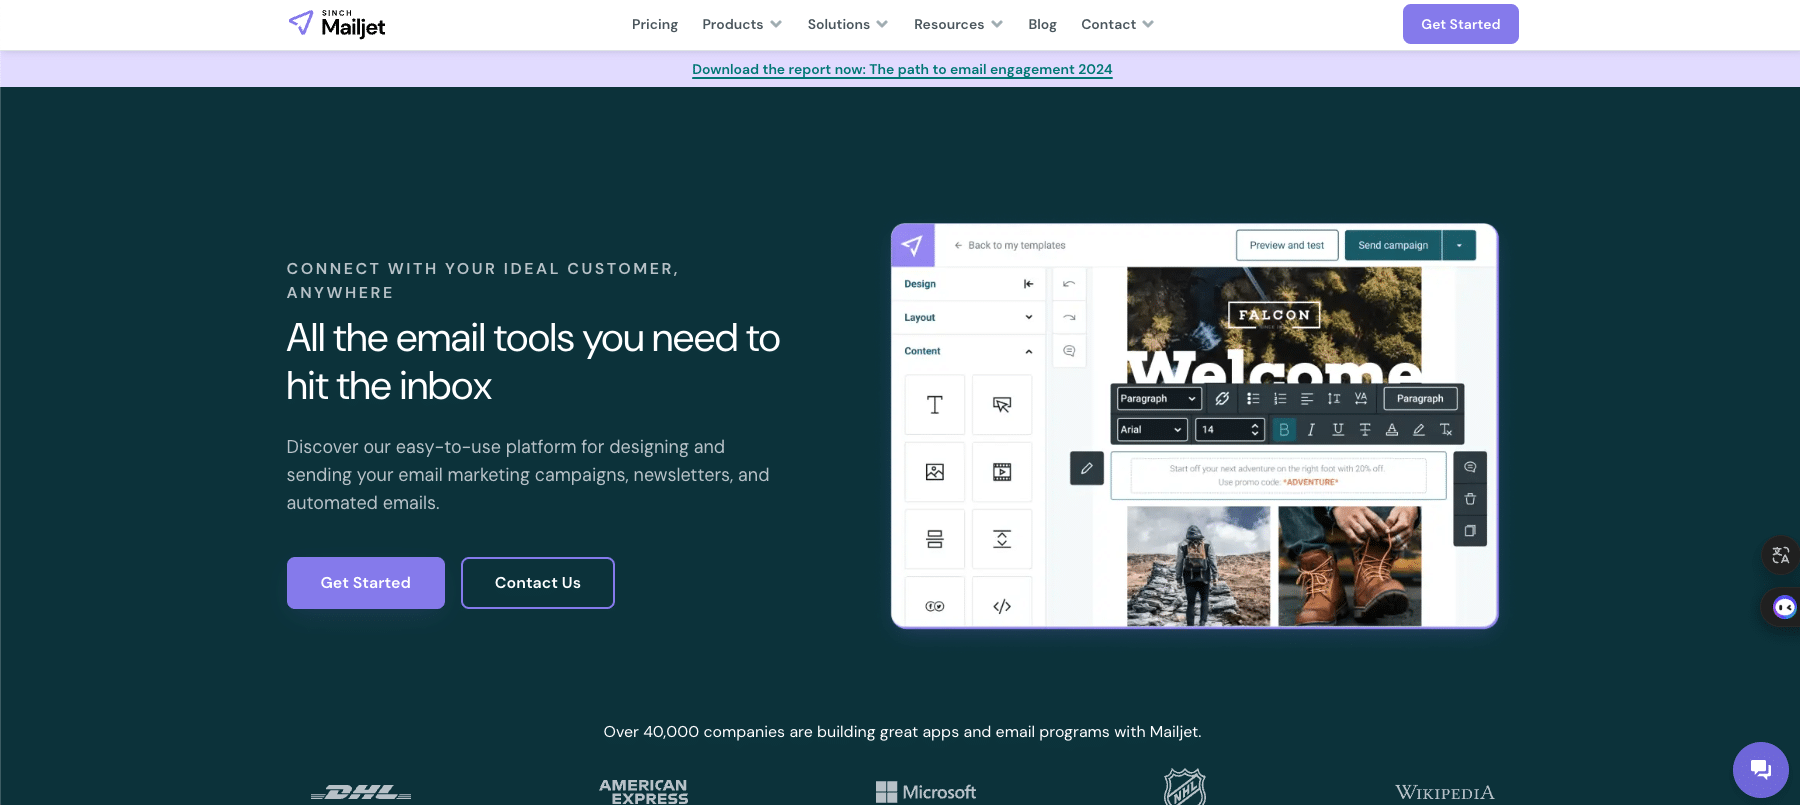Image resolution: width=1800 pixels, height=805 pixels.
Task: Open text color picker
Action: [1392, 429]
